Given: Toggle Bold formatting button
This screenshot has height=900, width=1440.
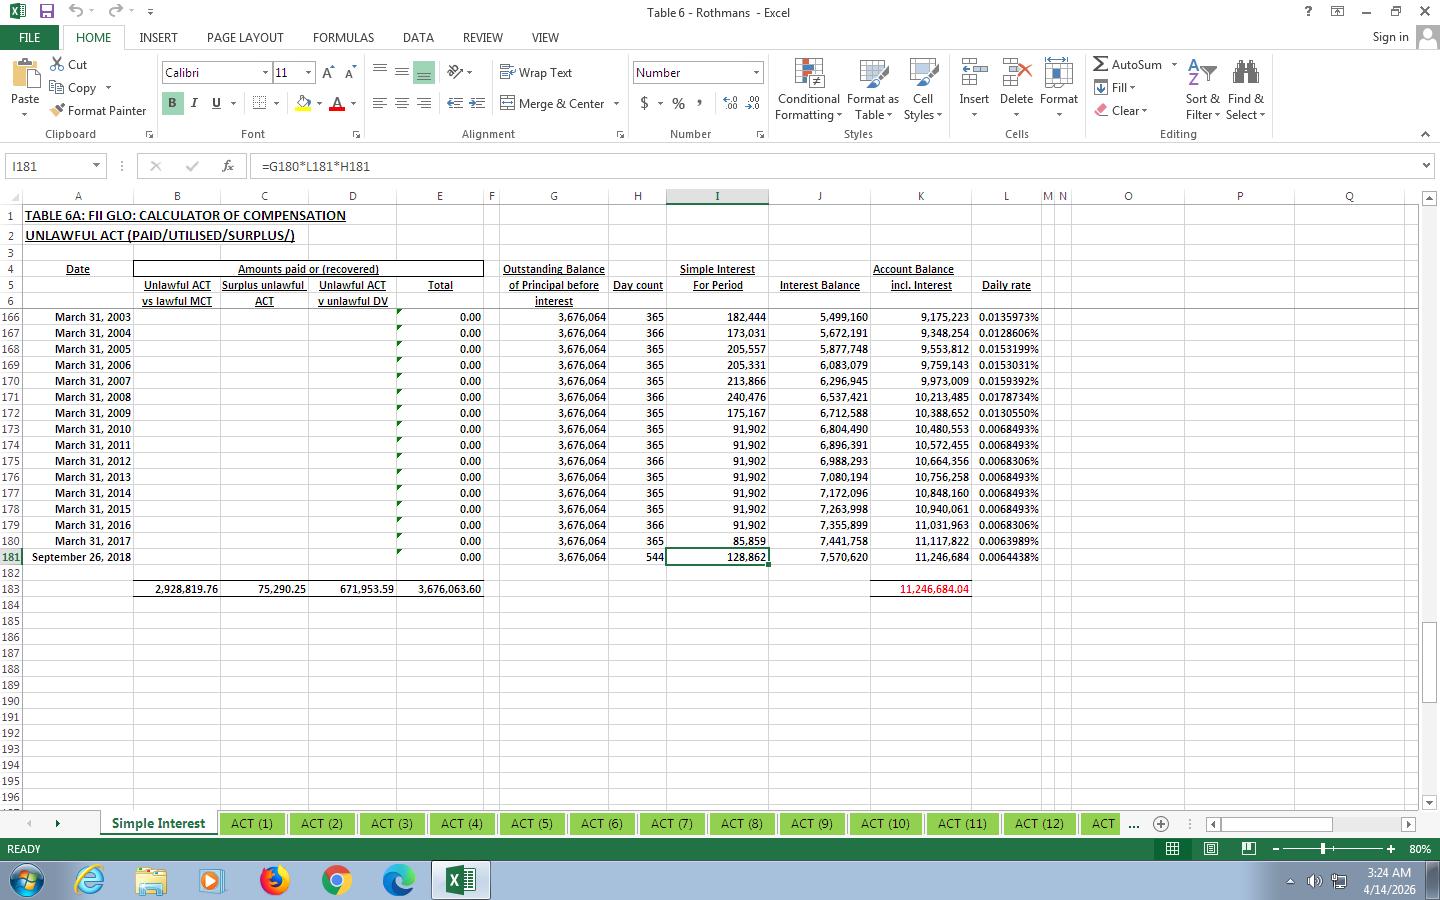Looking at the screenshot, I should pyautogui.click(x=172, y=103).
